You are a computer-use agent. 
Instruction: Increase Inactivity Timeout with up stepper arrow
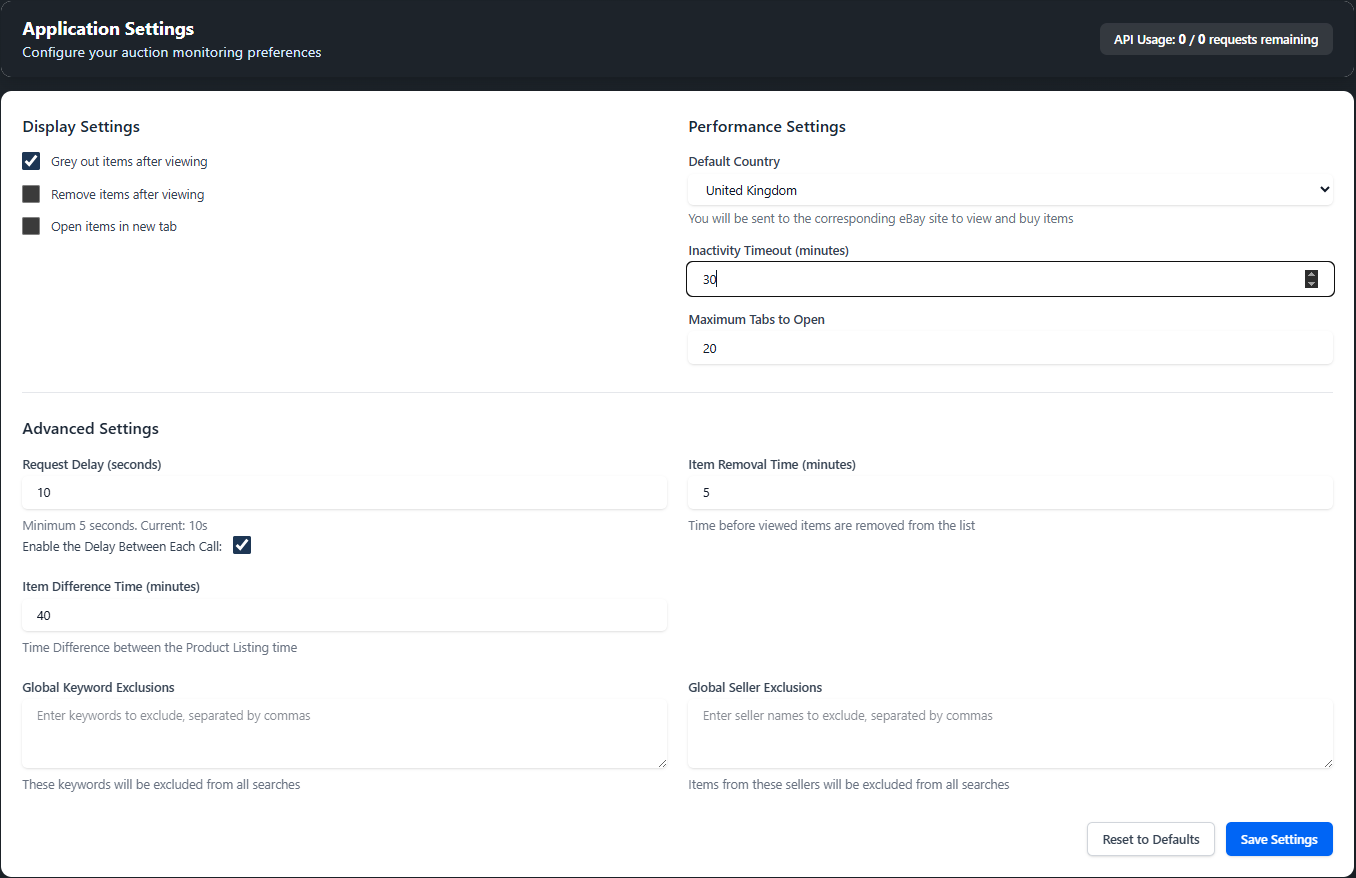[1311, 275]
